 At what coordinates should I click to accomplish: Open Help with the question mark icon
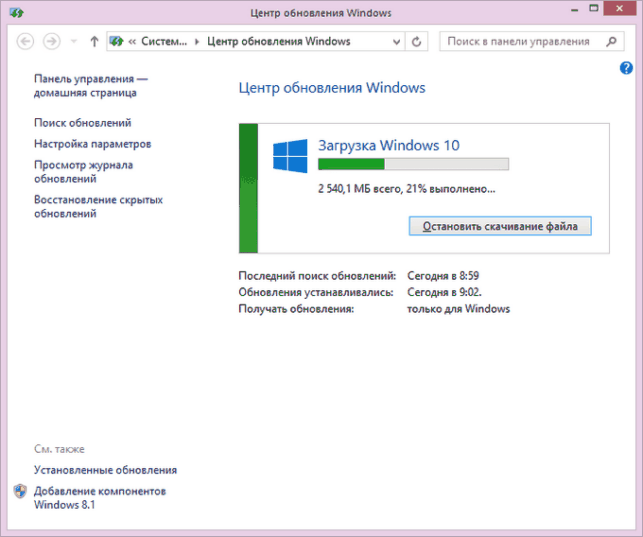coord(626,68)
